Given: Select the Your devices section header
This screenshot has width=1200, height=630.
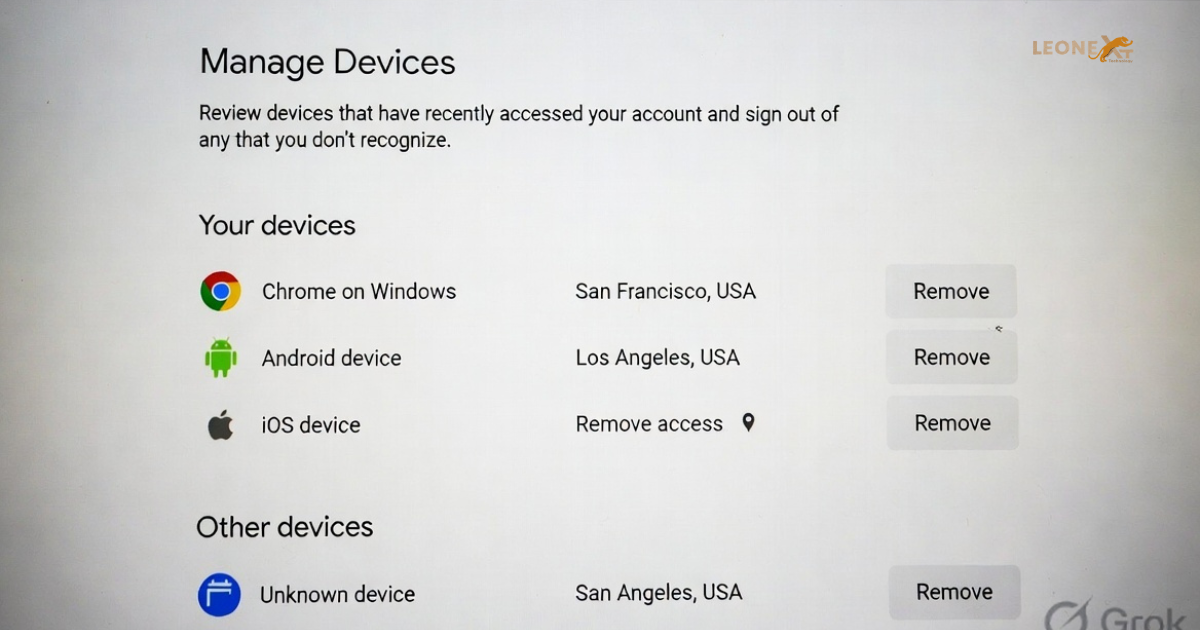Looking at the screenshot, I should click(x=277, y=225).
